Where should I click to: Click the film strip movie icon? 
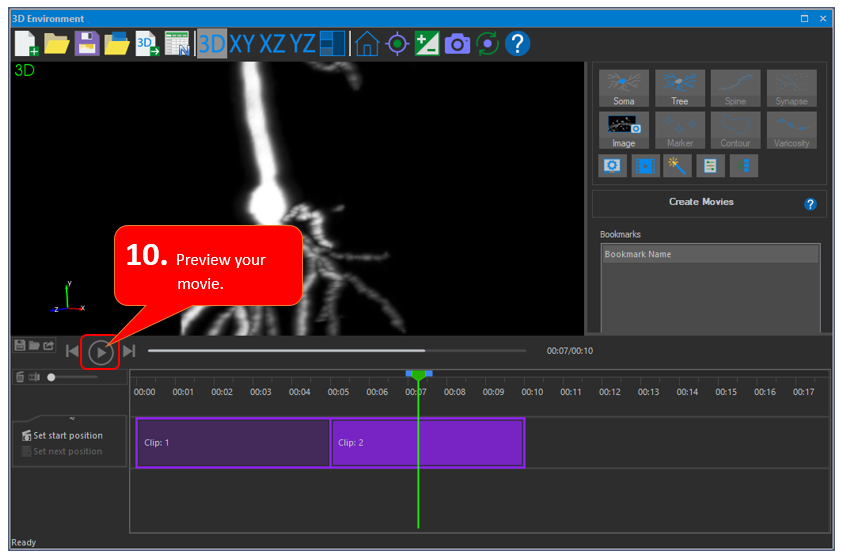(645, 166)
